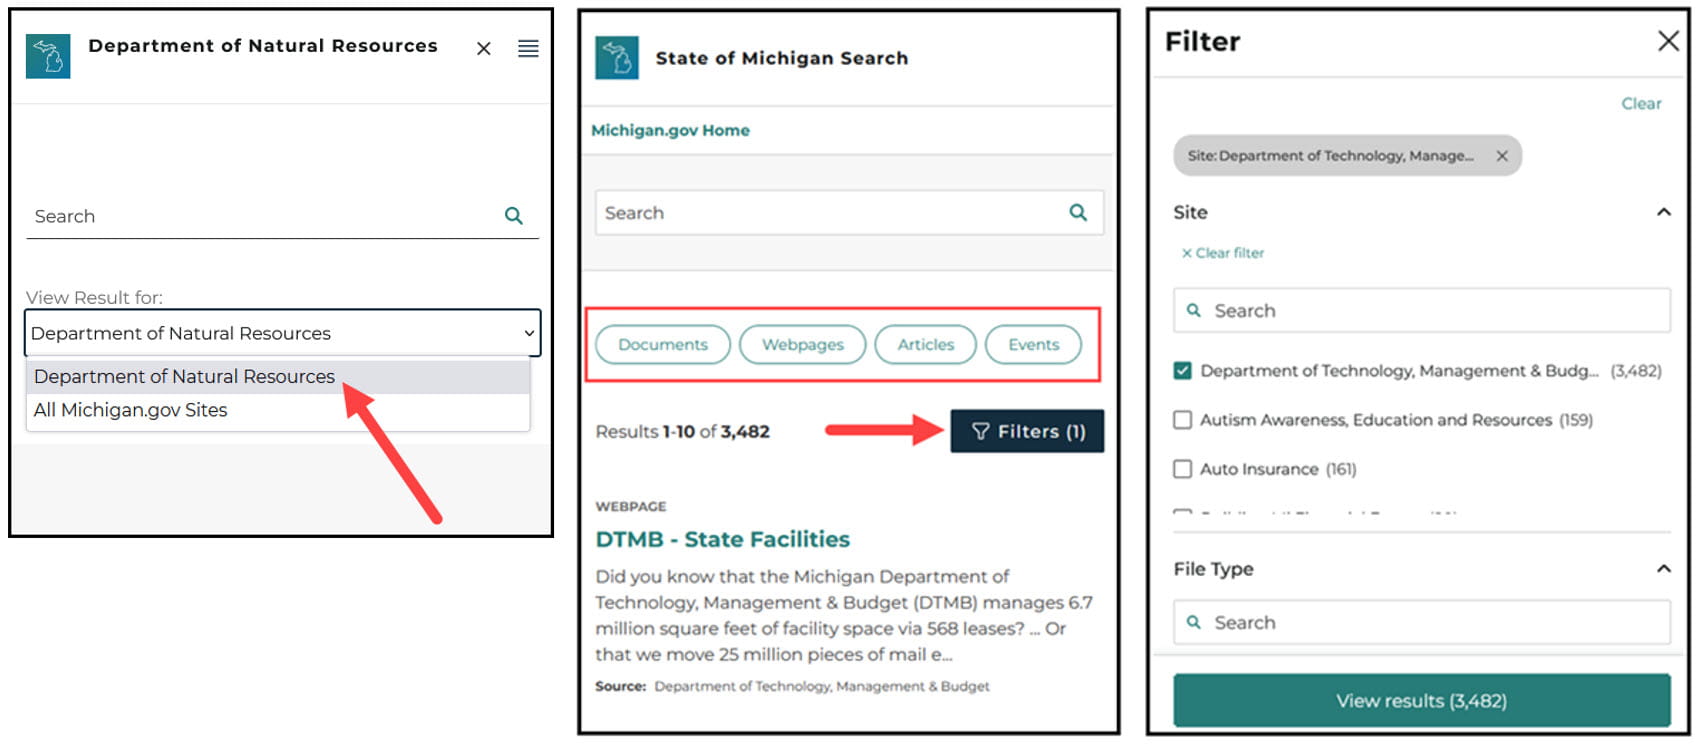The height and width of the screenshot is (751, 1707).
Task: Select the Events filter pill
Action: point(1034,344)
